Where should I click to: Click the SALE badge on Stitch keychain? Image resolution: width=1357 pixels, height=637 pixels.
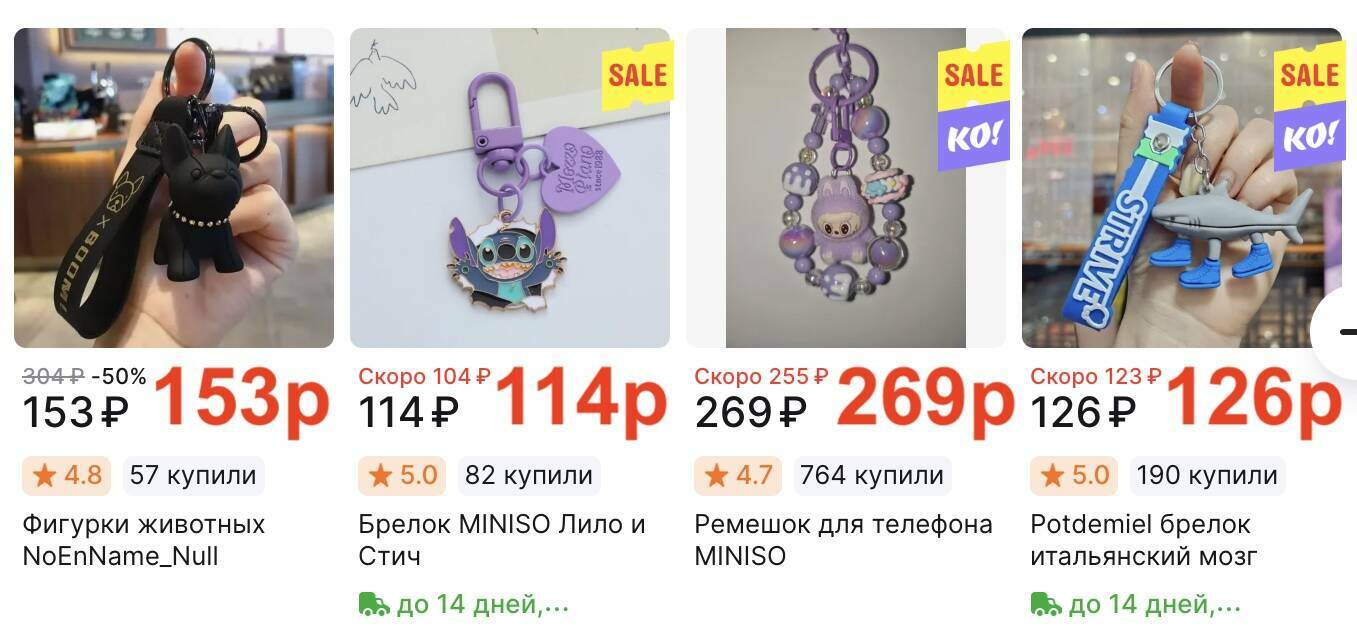pos(637,73)
